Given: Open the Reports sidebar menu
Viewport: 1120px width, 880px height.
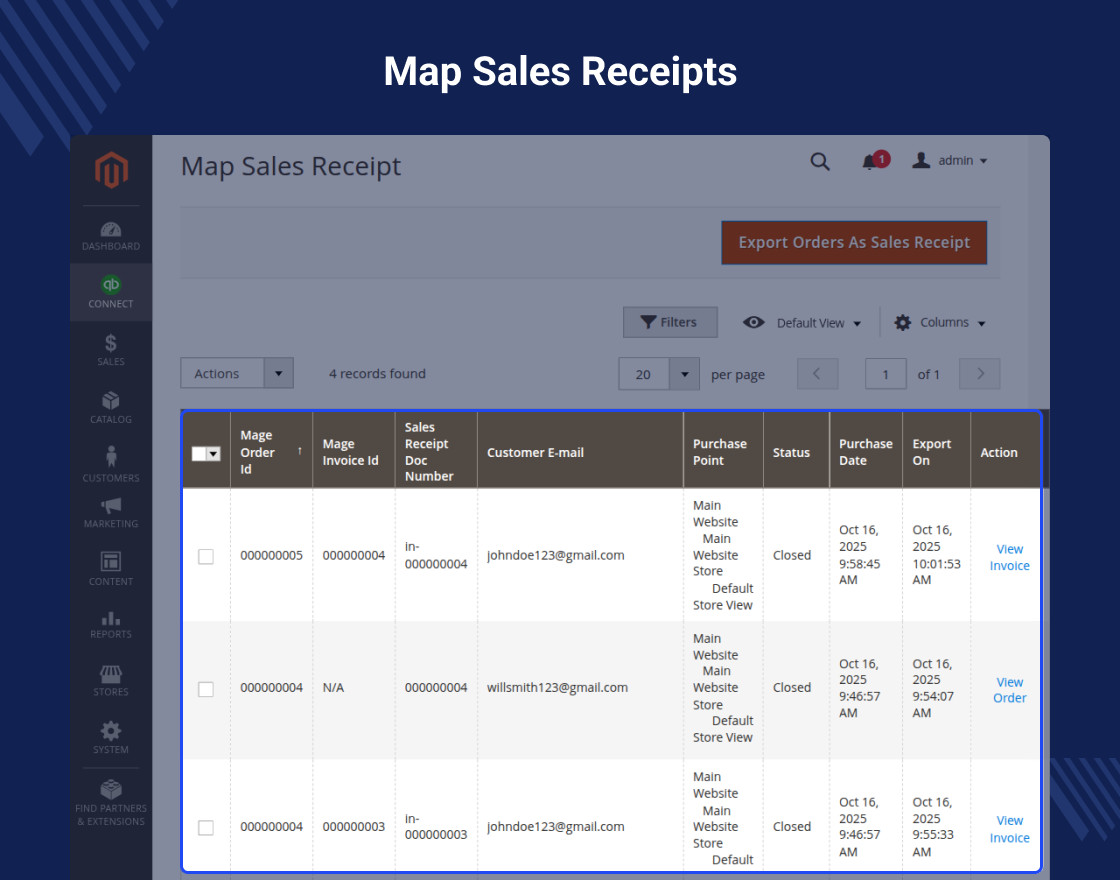Looking at the screenshot, I should click(x=111, y=624).
